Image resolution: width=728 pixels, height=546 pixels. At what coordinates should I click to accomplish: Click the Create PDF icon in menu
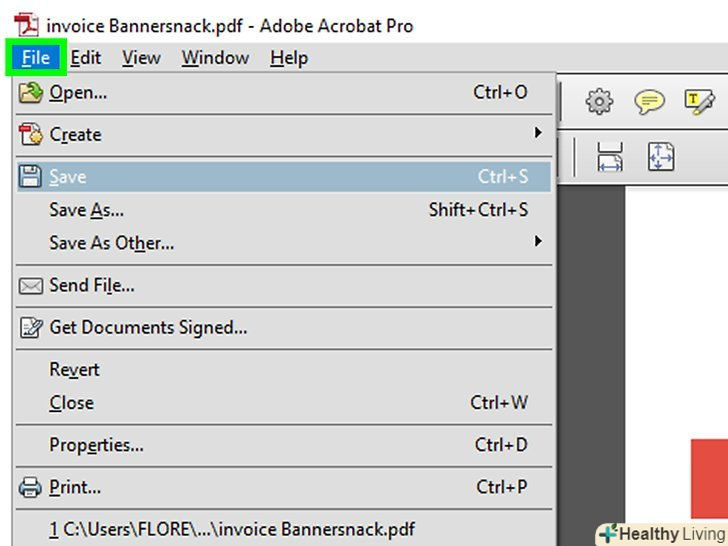(x=32, y=135)
